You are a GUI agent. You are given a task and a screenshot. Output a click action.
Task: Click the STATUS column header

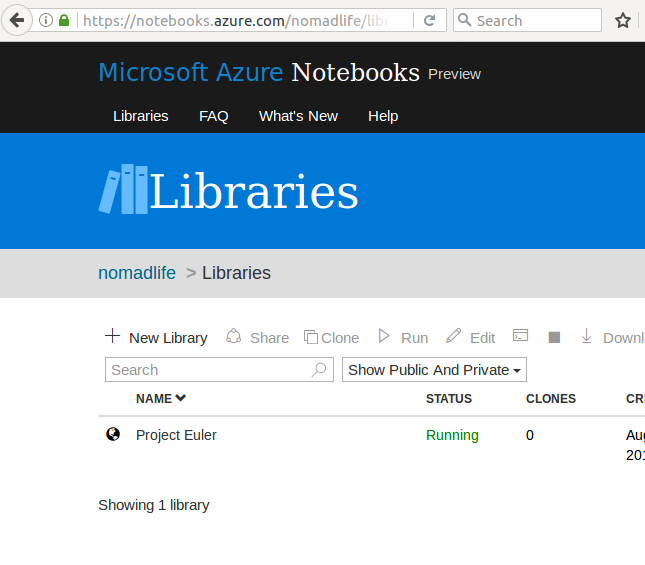coord(449,398)
